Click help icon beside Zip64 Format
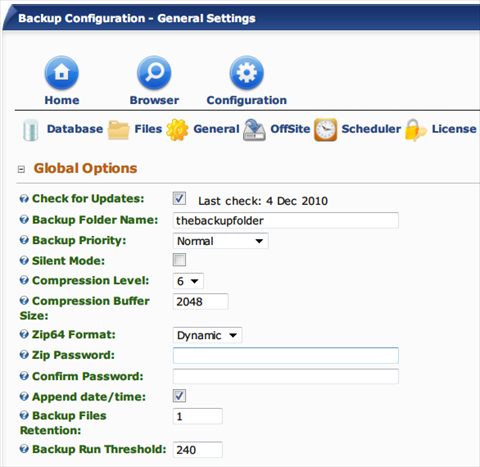Screen dimensions: 480x467 click(x=24, y=334)
